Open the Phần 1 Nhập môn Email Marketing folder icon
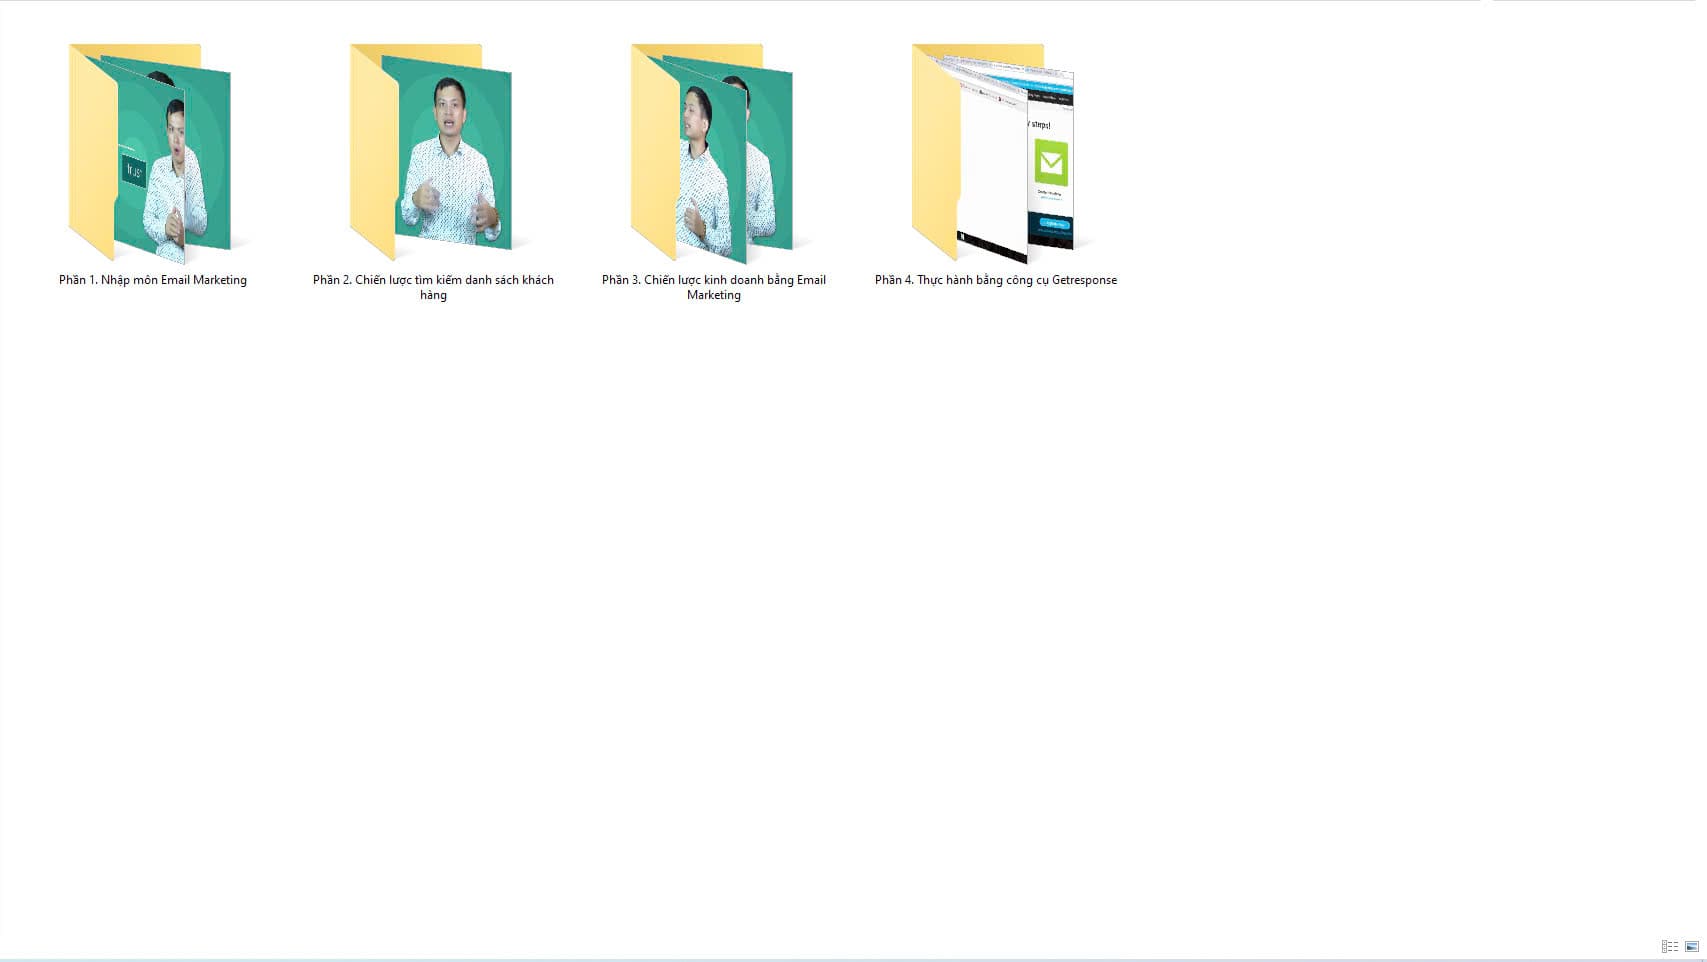Viewport: 1707px width, 962px height. point(150,152)
